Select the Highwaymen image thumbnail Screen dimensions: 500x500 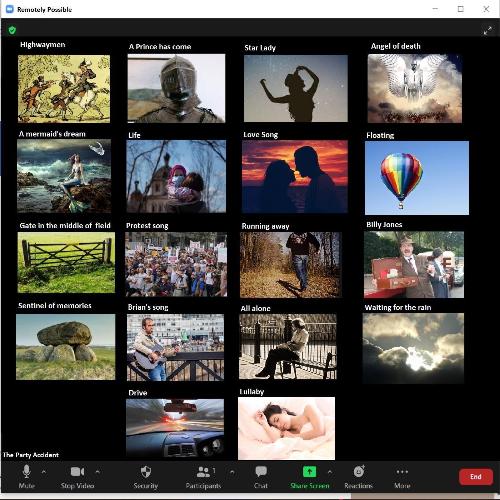click(64, 89)
